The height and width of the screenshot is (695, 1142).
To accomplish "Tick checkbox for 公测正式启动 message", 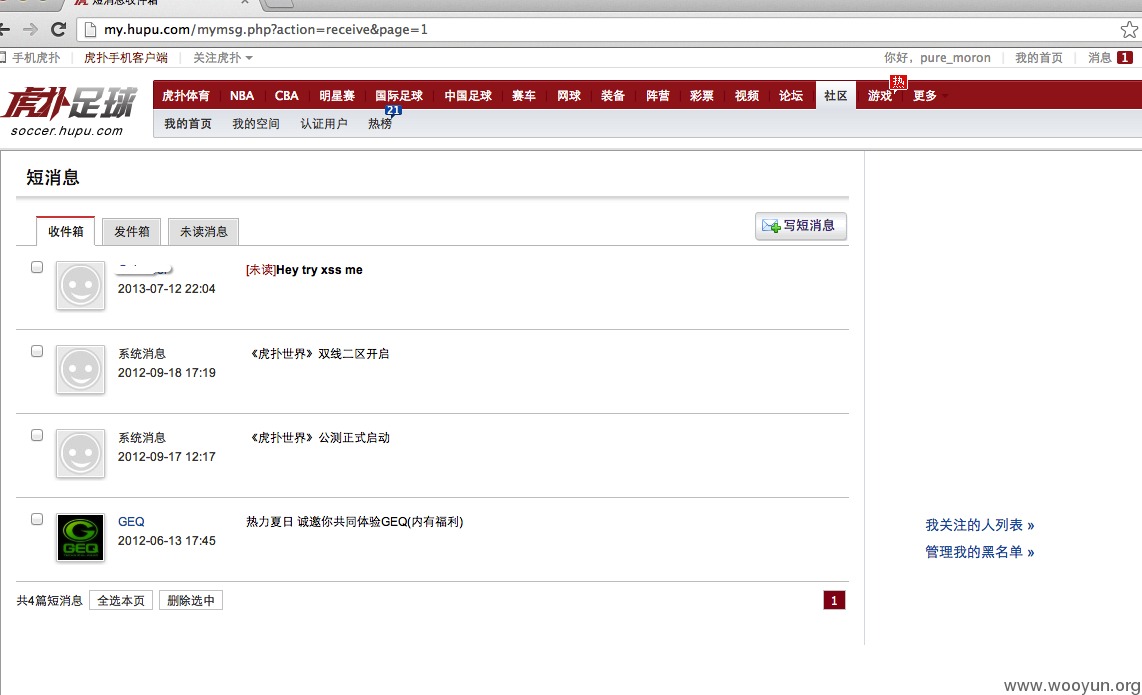I will 37,435.
